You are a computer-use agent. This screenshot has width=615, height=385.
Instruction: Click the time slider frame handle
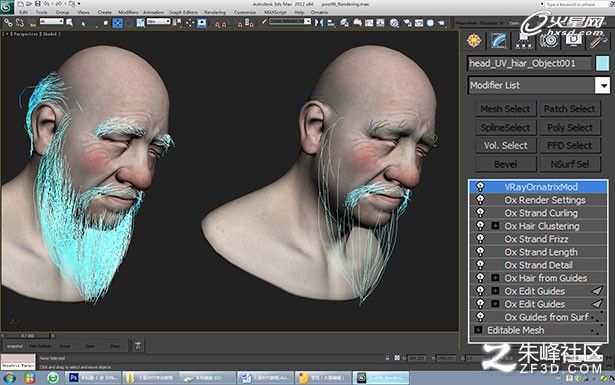pos(27,336)
